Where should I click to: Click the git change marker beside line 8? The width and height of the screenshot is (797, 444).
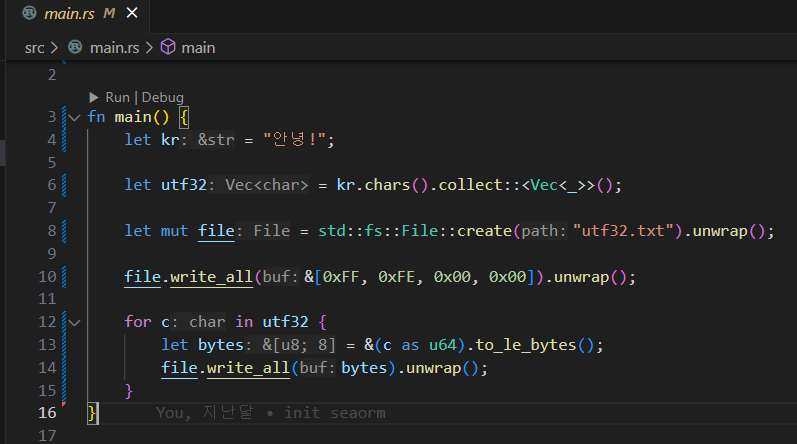(65, 231)
